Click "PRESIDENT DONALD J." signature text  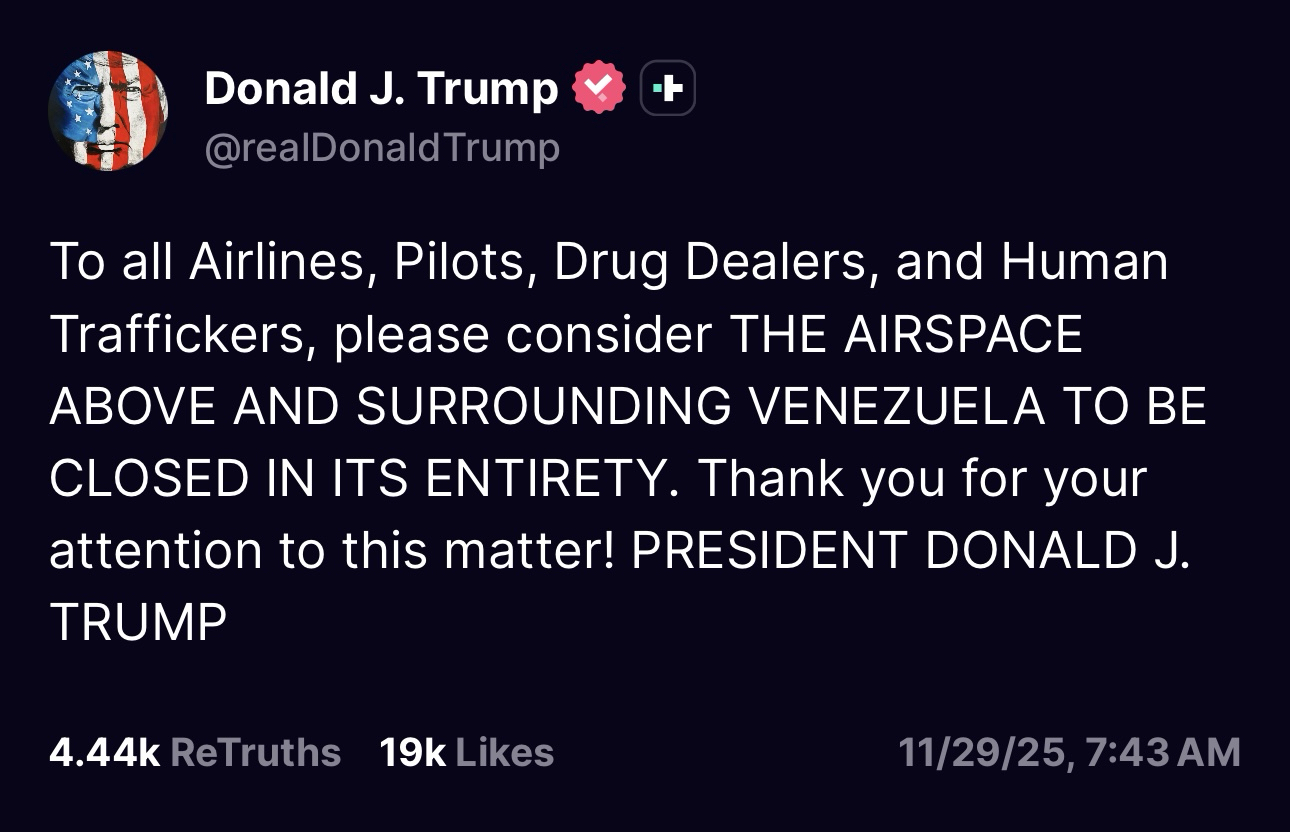pos(911,550)
